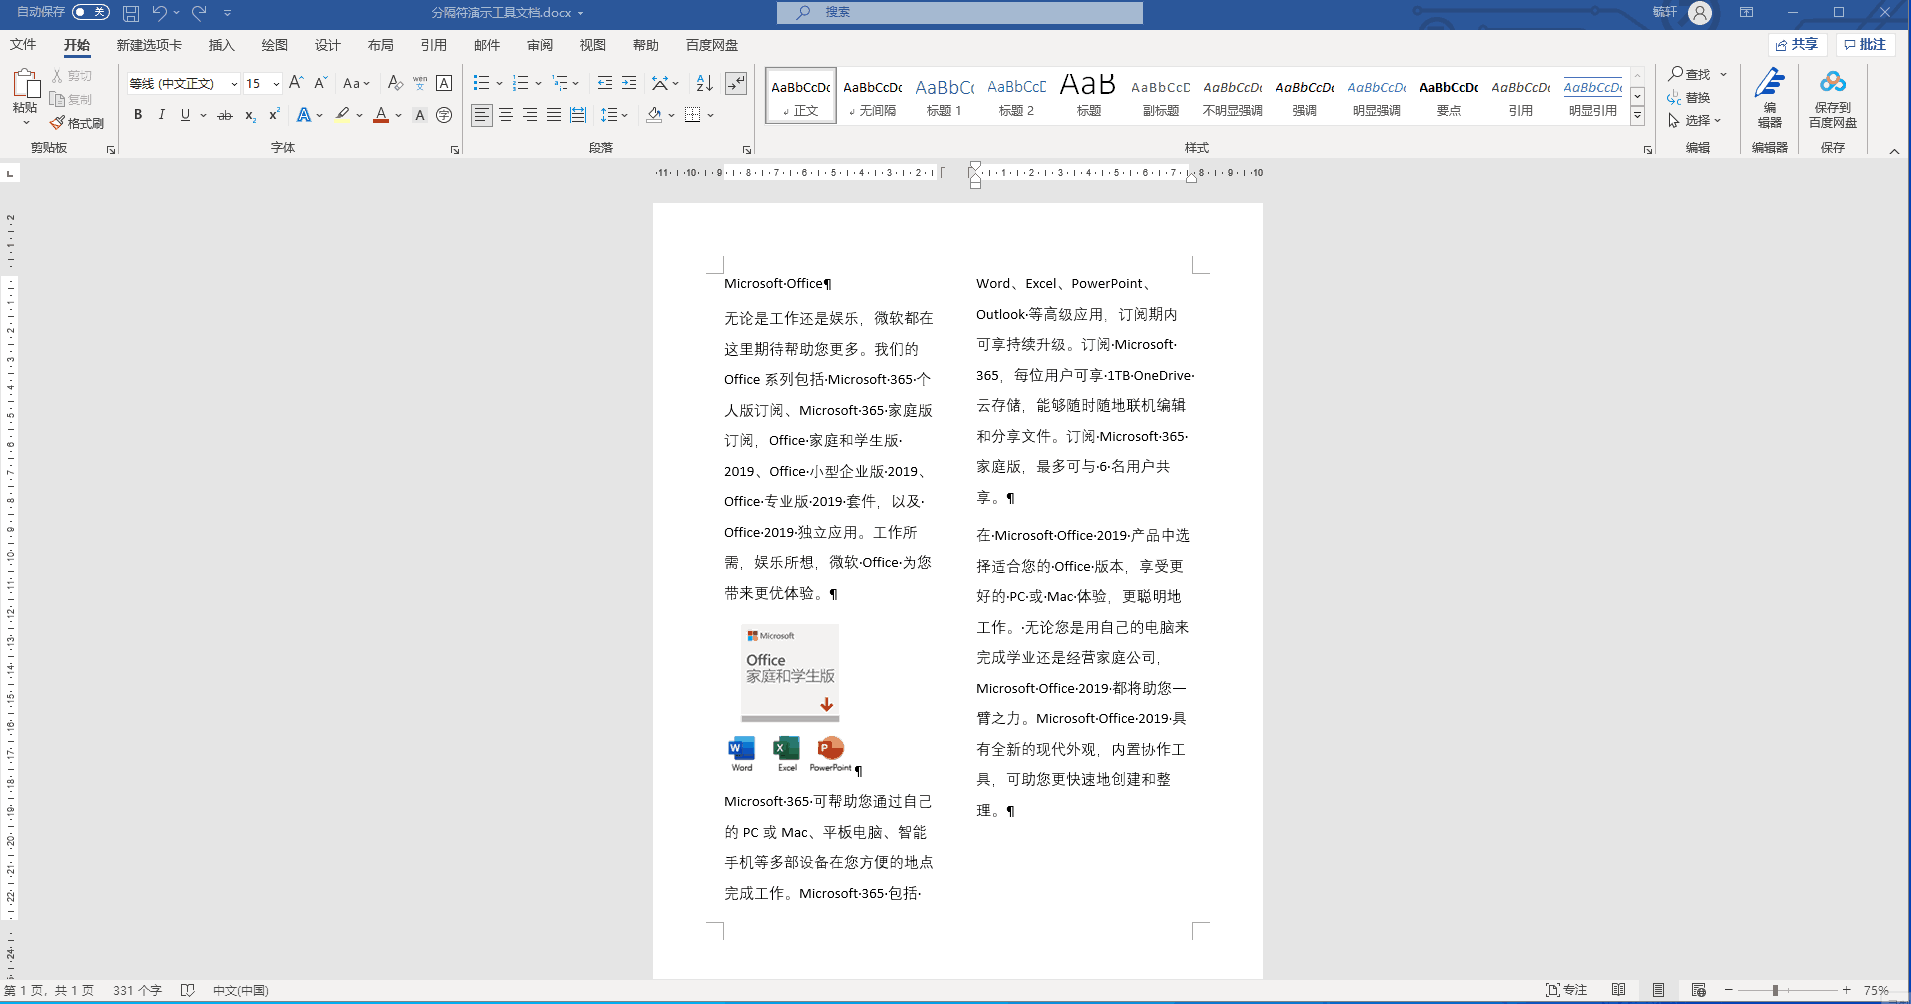Toggle Superscript formatting
This screenshot has height=1004, width=1911.
pyautogui.click(x=274, y=115)
